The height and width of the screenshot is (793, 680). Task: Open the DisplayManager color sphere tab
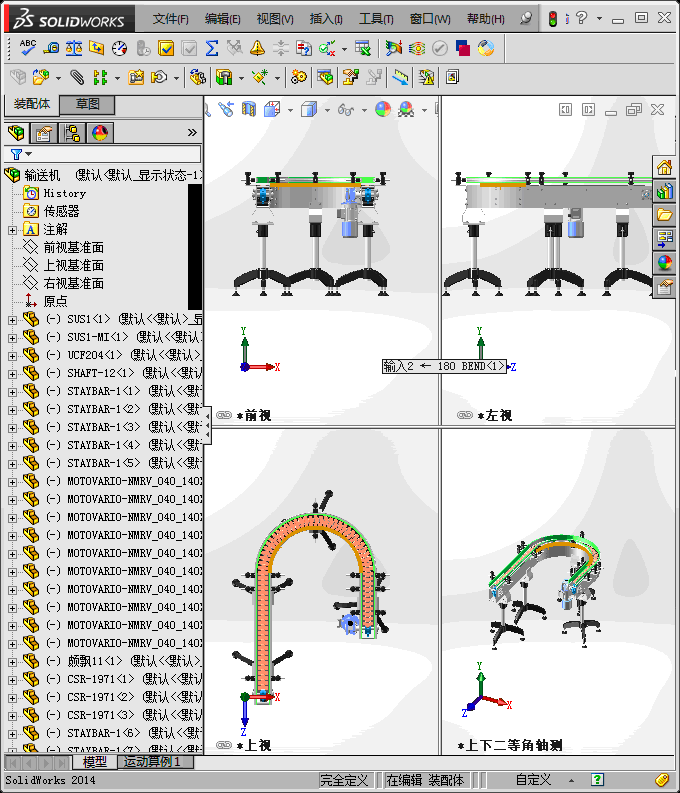click(x=100, y=133)
